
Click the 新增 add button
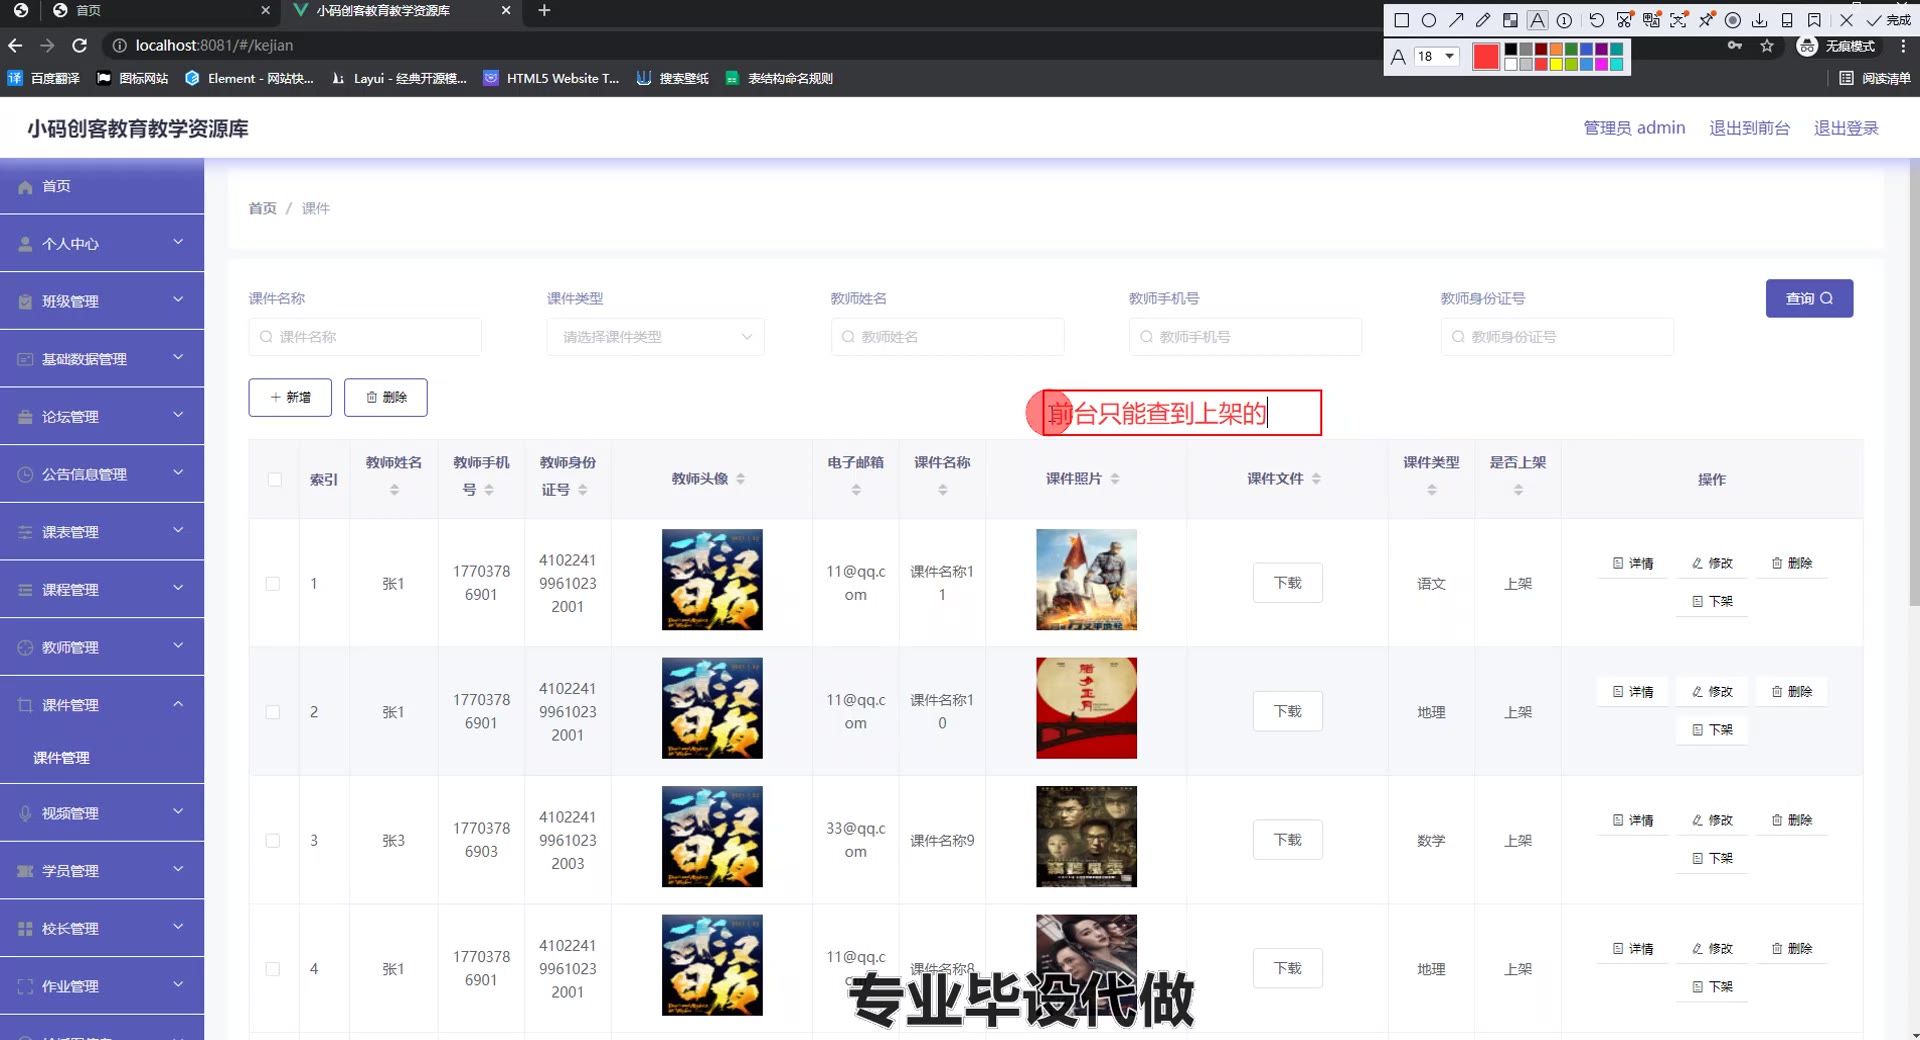[x=290, y=397]
